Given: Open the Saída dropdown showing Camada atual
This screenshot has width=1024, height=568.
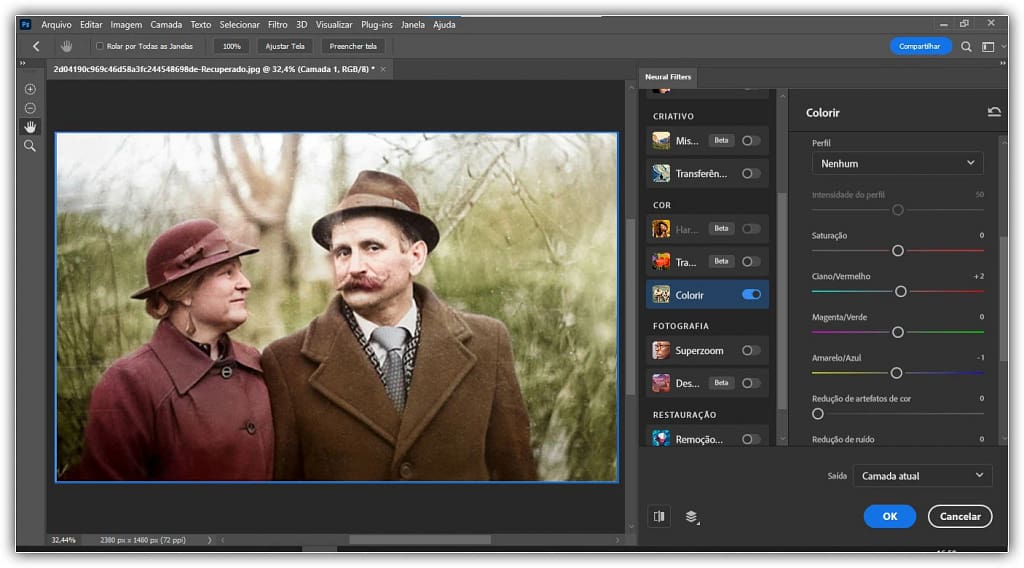Looking at the screenshot, I should point(922,476).
